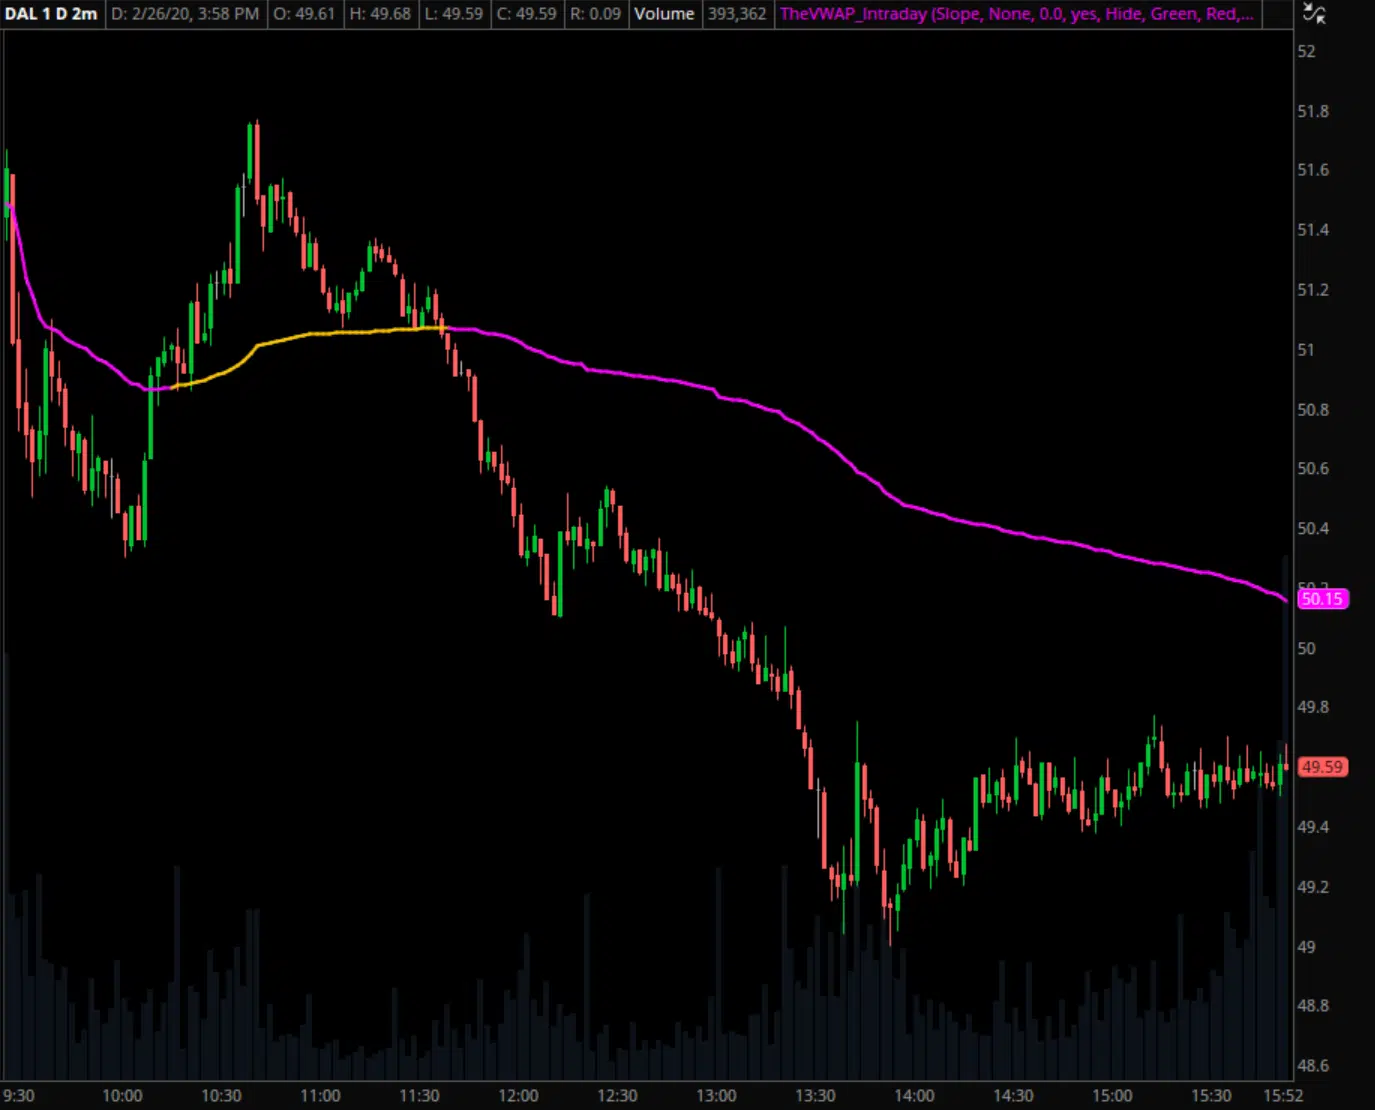Screen dimensions: 1375x1110
Task: Click the 12:30 time axis label
Action: (617, 1095)
